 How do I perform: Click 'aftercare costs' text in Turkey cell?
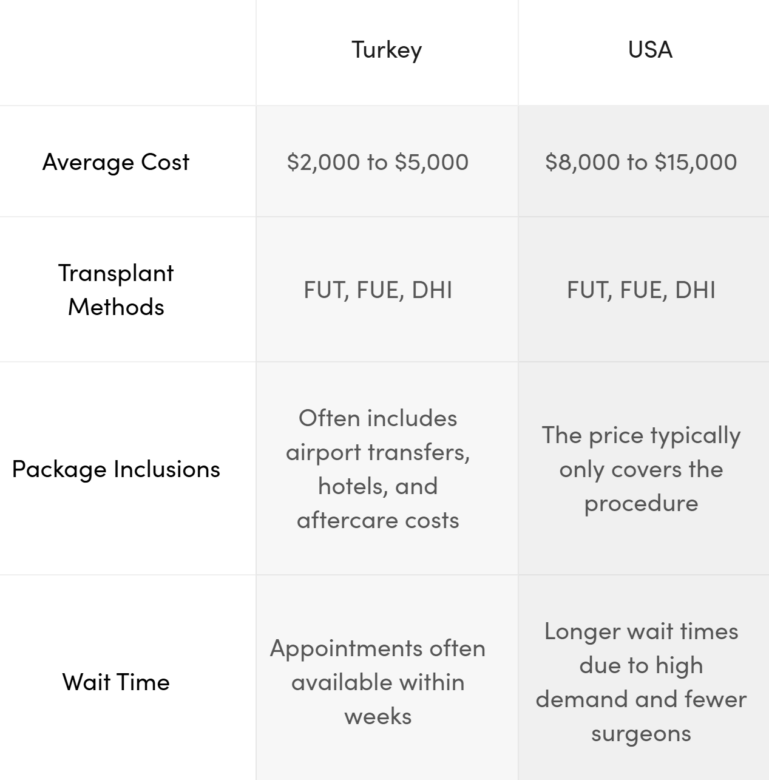pos(378,520)
